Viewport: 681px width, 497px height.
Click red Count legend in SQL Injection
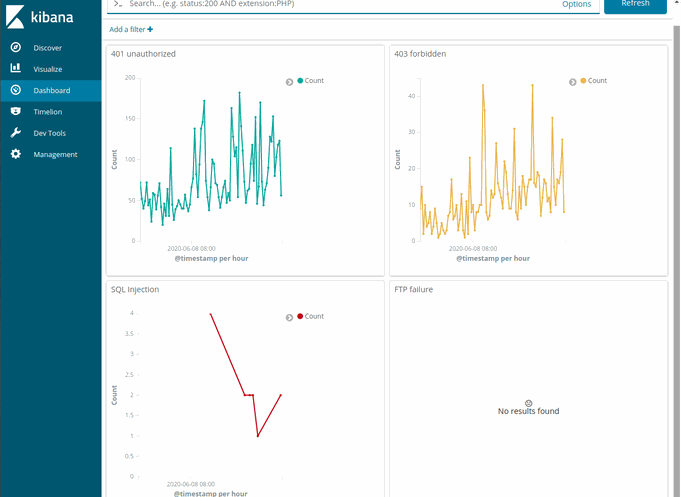(x=311, y=316)
